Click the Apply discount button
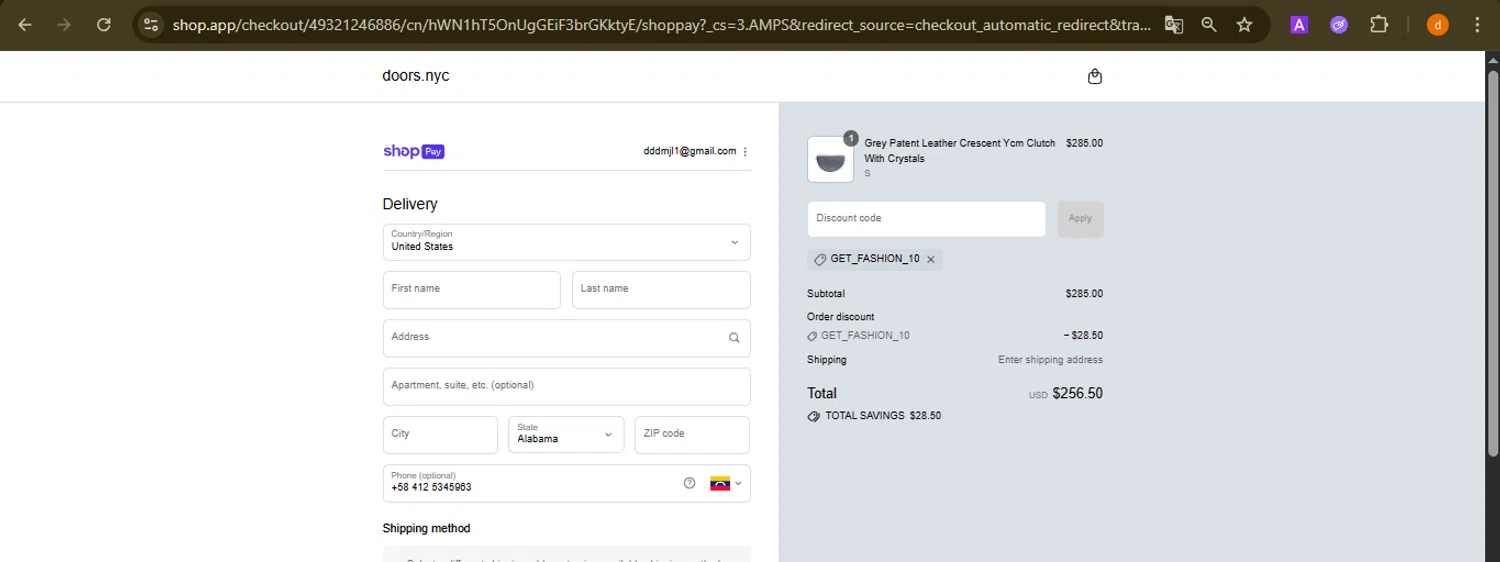Image resolution: width=1500 pixels, height=562 pixels. tap(1080, 219)
